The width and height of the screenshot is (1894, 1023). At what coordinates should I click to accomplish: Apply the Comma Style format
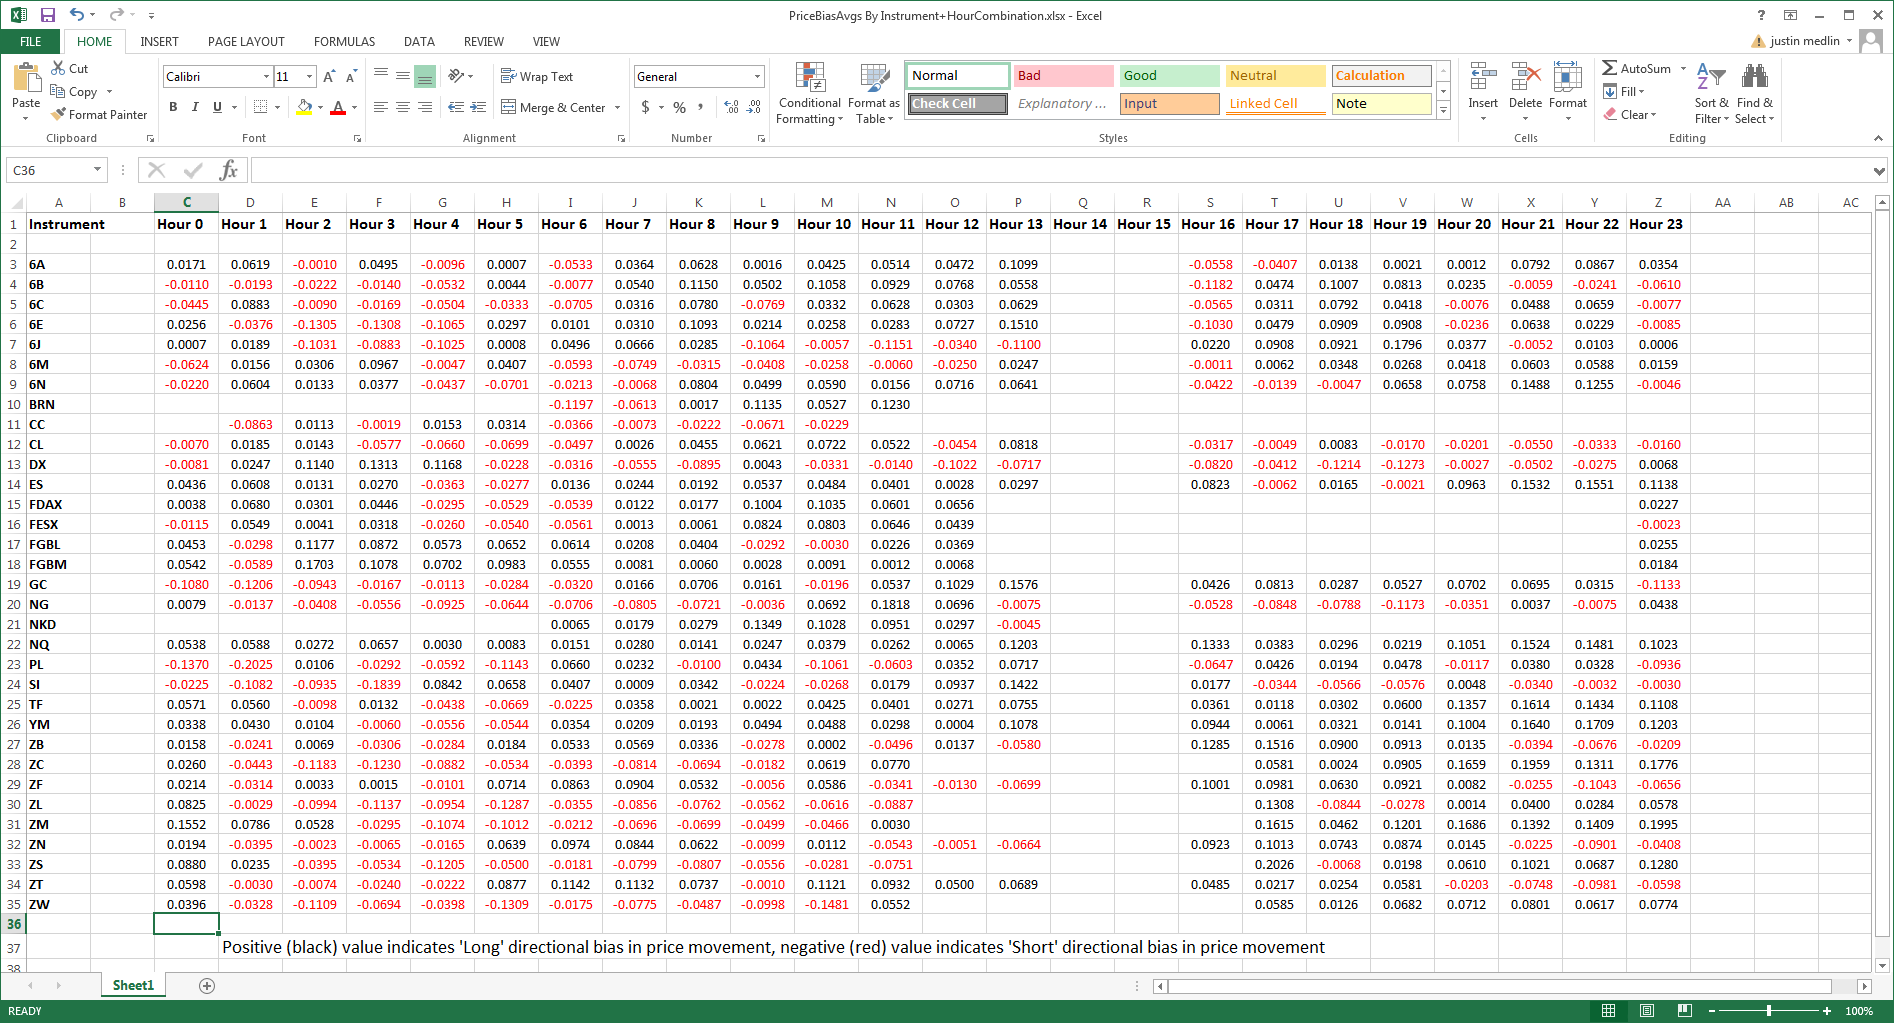(x=701, y=107)
